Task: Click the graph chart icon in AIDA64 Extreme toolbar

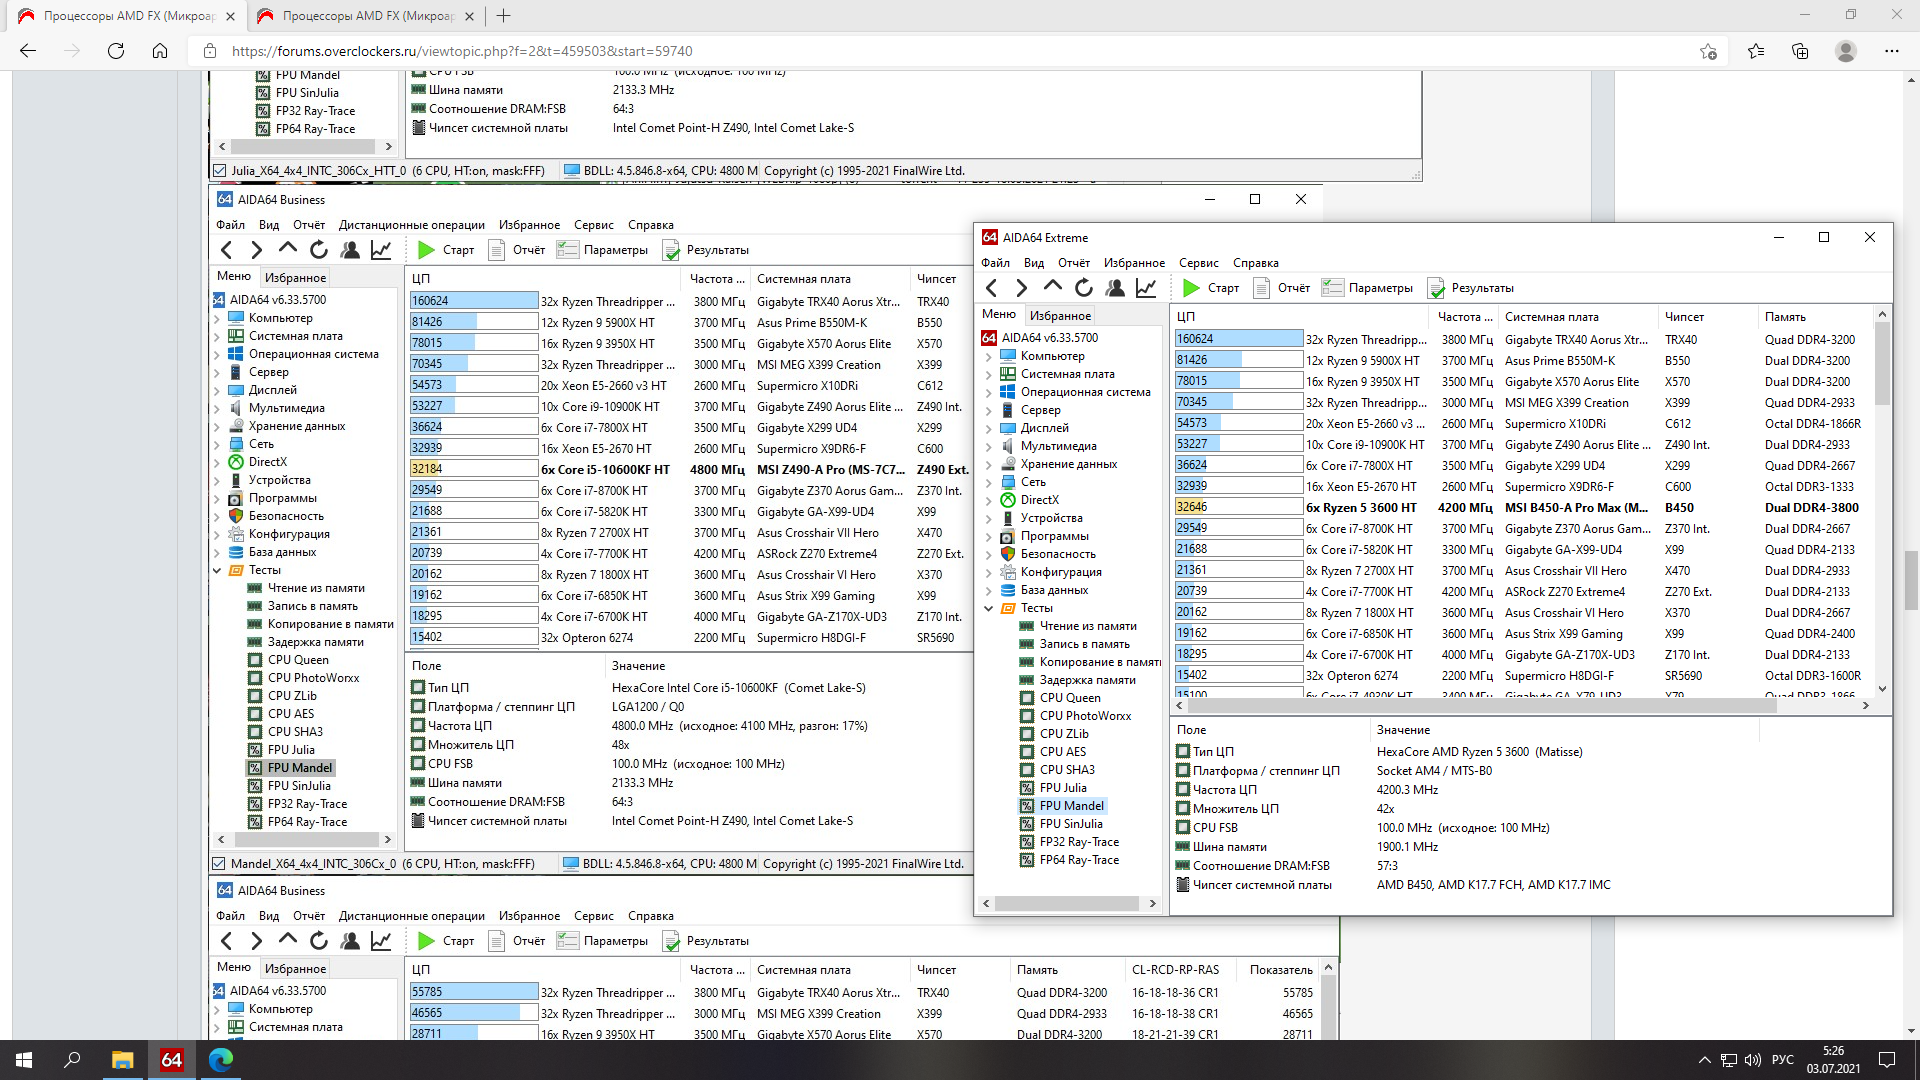Action: pyautogui.click(x=1146, y=288)
